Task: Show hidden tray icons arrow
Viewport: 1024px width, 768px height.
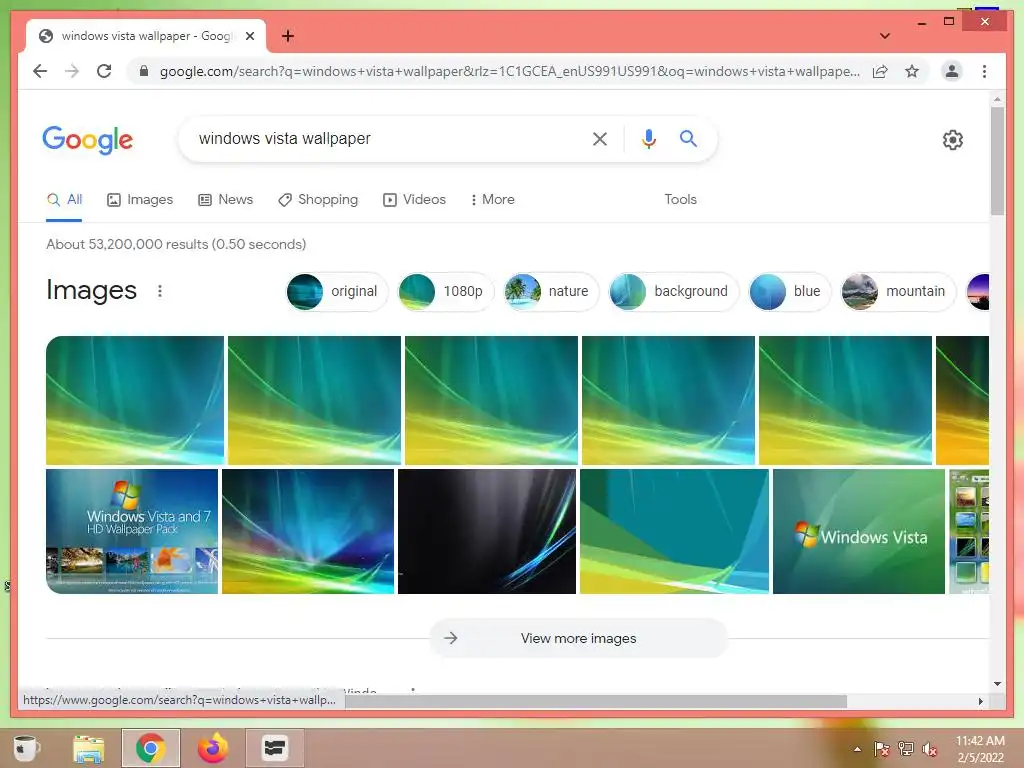Action: (857, 750)
